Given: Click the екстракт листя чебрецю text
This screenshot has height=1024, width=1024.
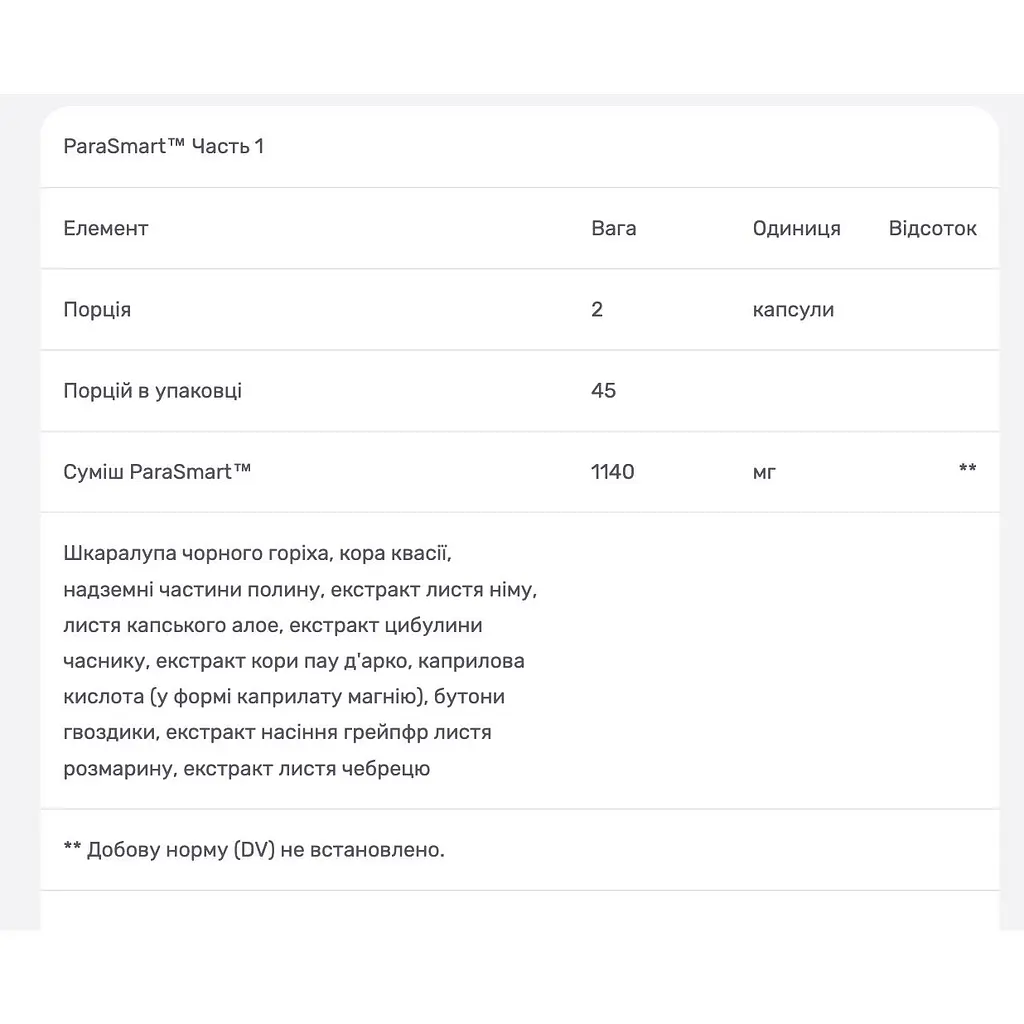Looking at the screenshot, I should (x=306, y=769).
